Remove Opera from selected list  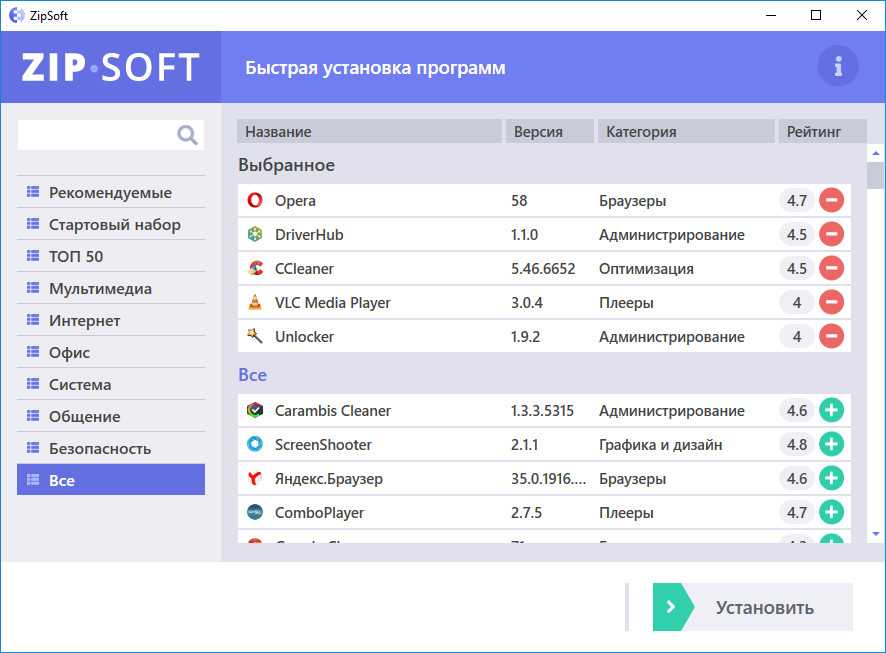pos(831,201)
